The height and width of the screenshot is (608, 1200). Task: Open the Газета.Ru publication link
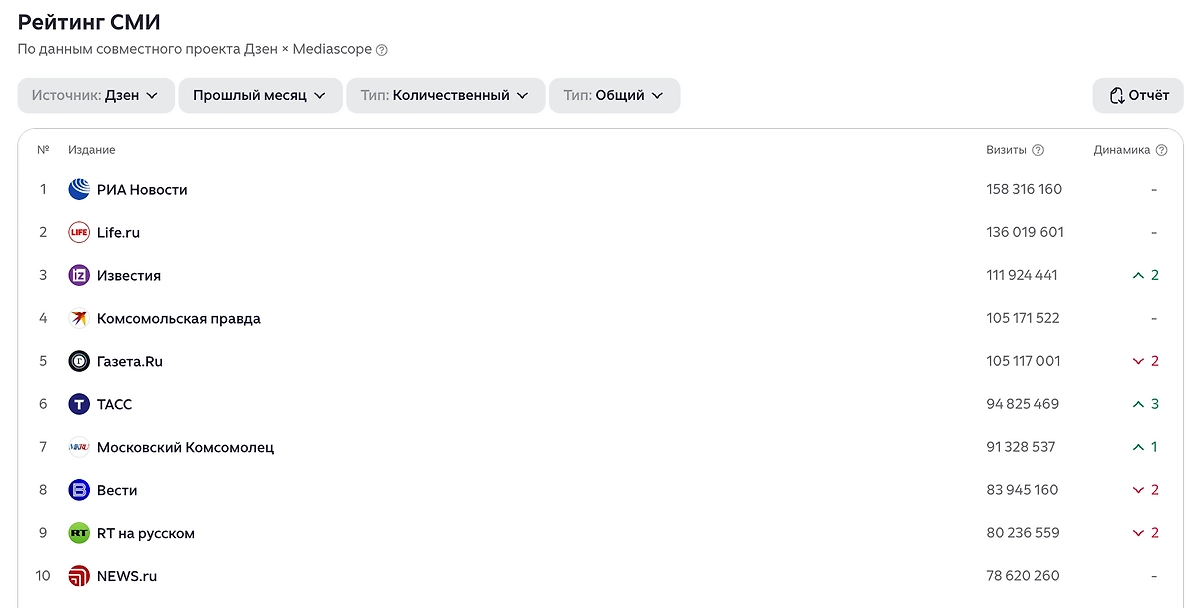tap(130, 361)
